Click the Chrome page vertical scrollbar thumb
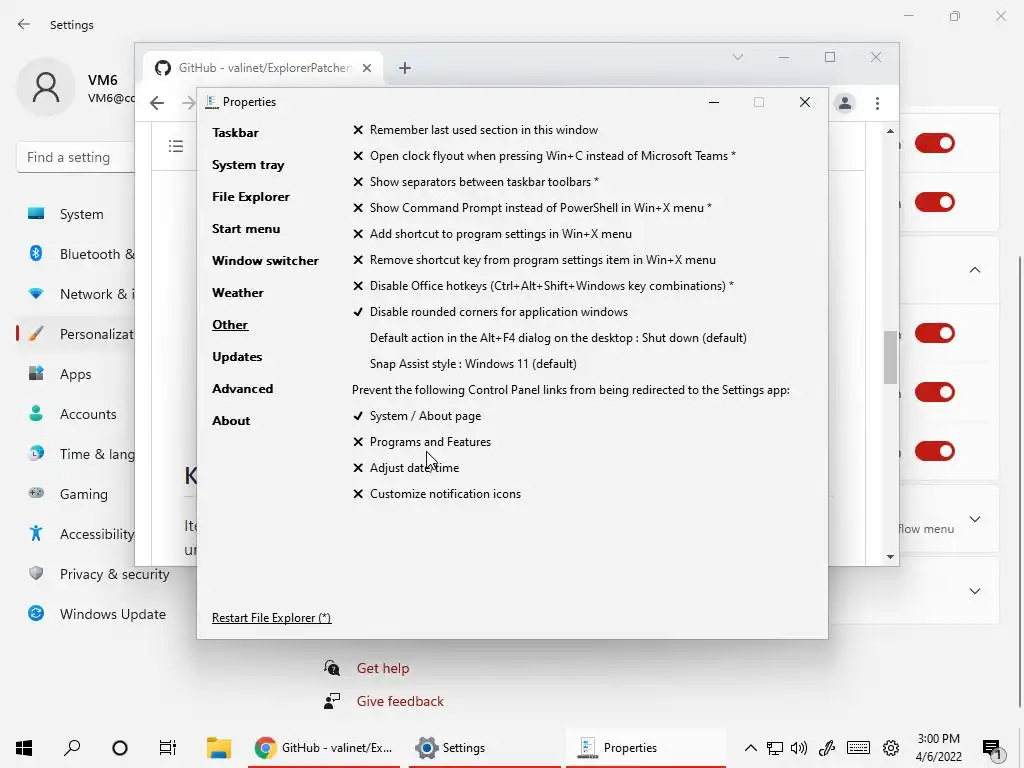The height and width of the screenshot is (768, 1024). 890,357
